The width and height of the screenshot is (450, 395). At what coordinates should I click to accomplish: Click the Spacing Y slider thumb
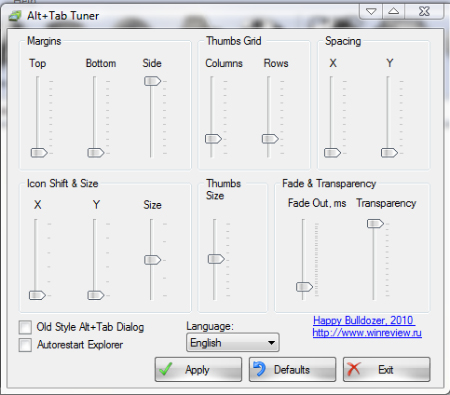click(x=389, y=153)
